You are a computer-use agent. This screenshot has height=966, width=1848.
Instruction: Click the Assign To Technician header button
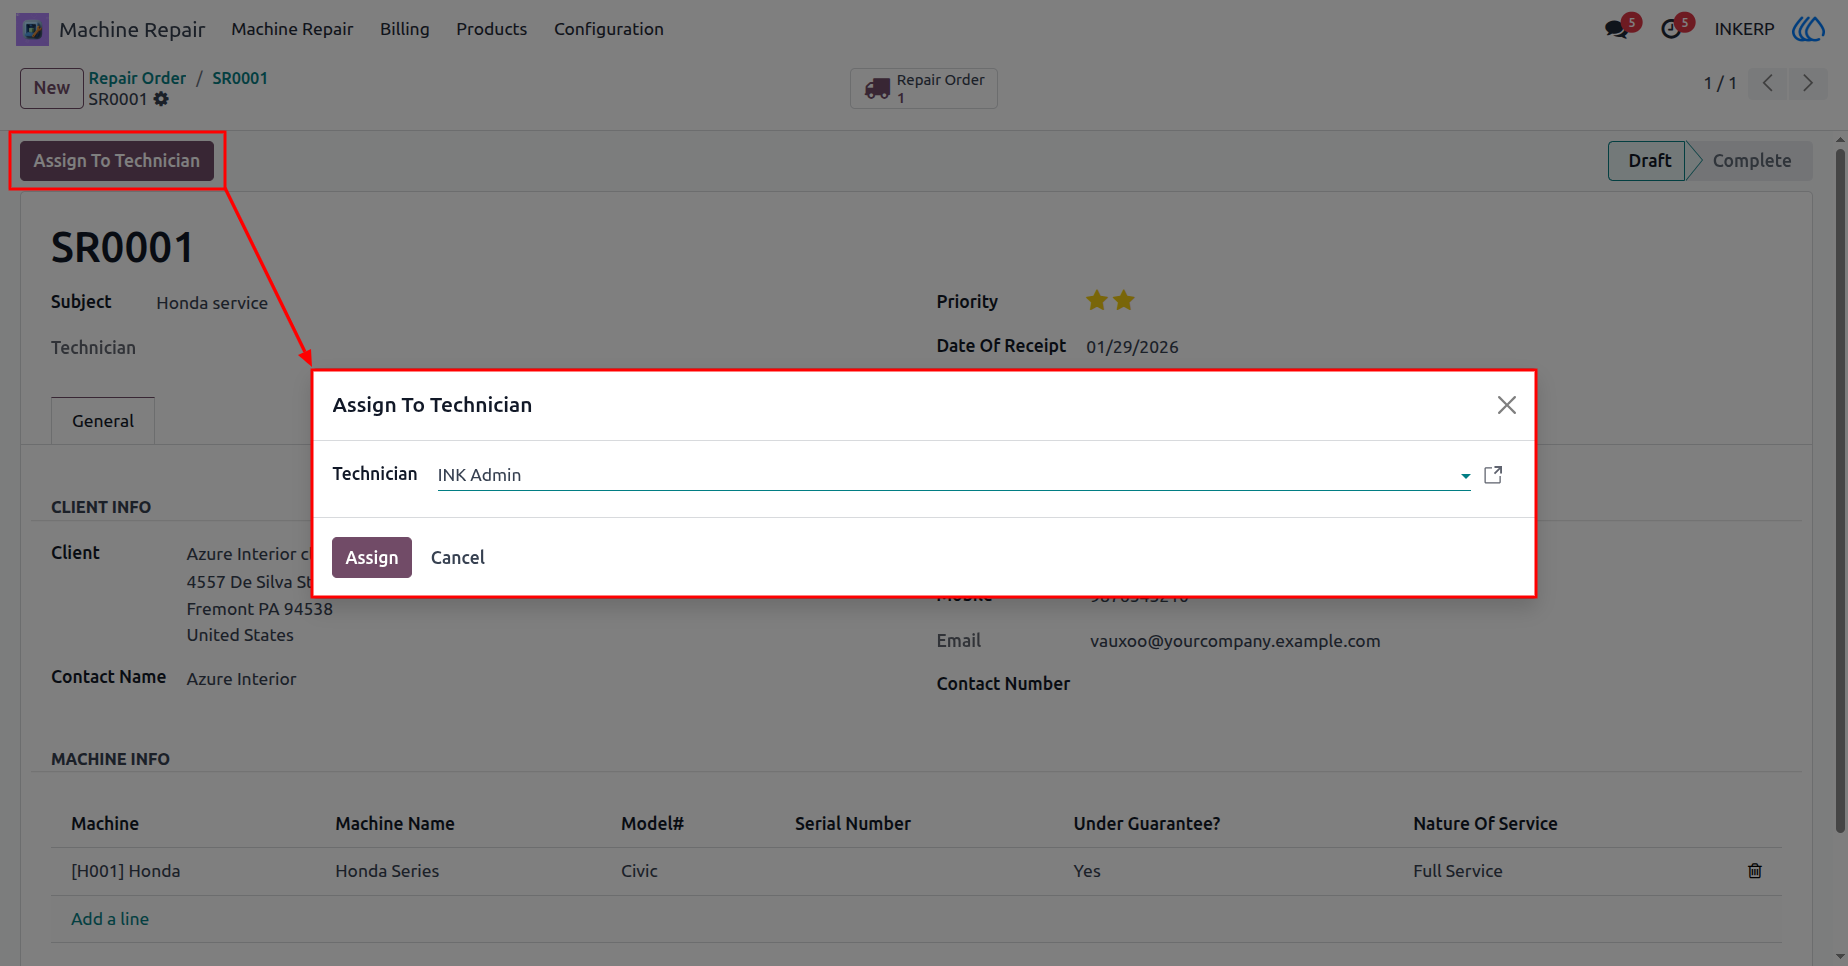click(x=117, y=161)
